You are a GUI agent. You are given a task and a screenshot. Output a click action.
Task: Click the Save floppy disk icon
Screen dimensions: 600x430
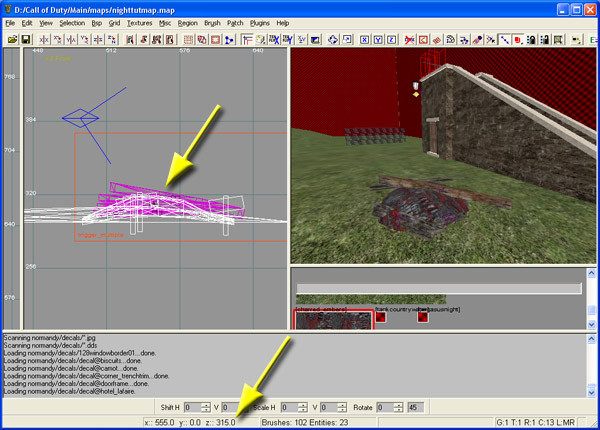point(26,39)
